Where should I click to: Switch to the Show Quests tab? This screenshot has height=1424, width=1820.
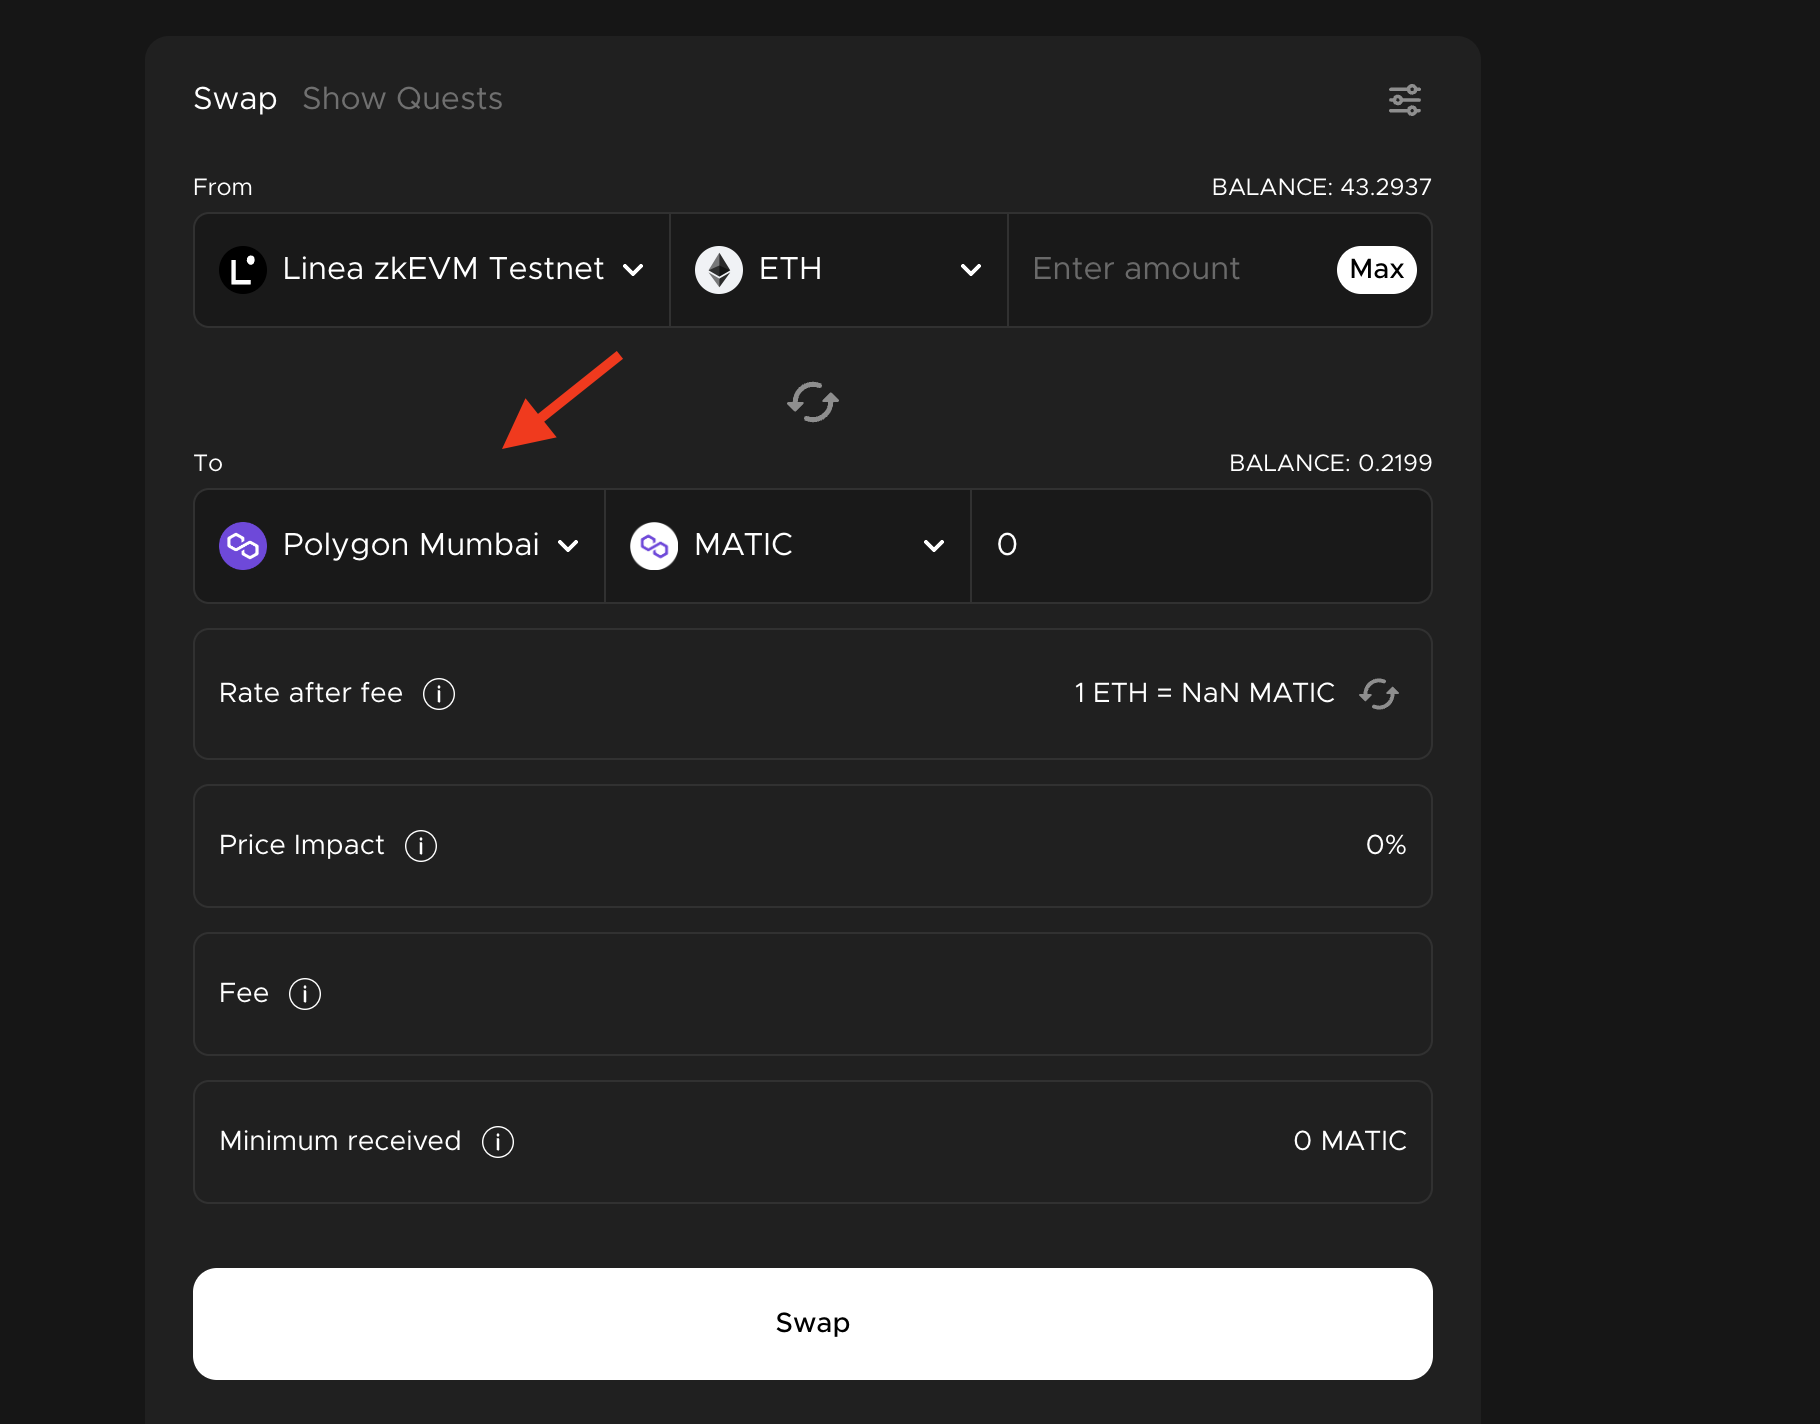402,99
